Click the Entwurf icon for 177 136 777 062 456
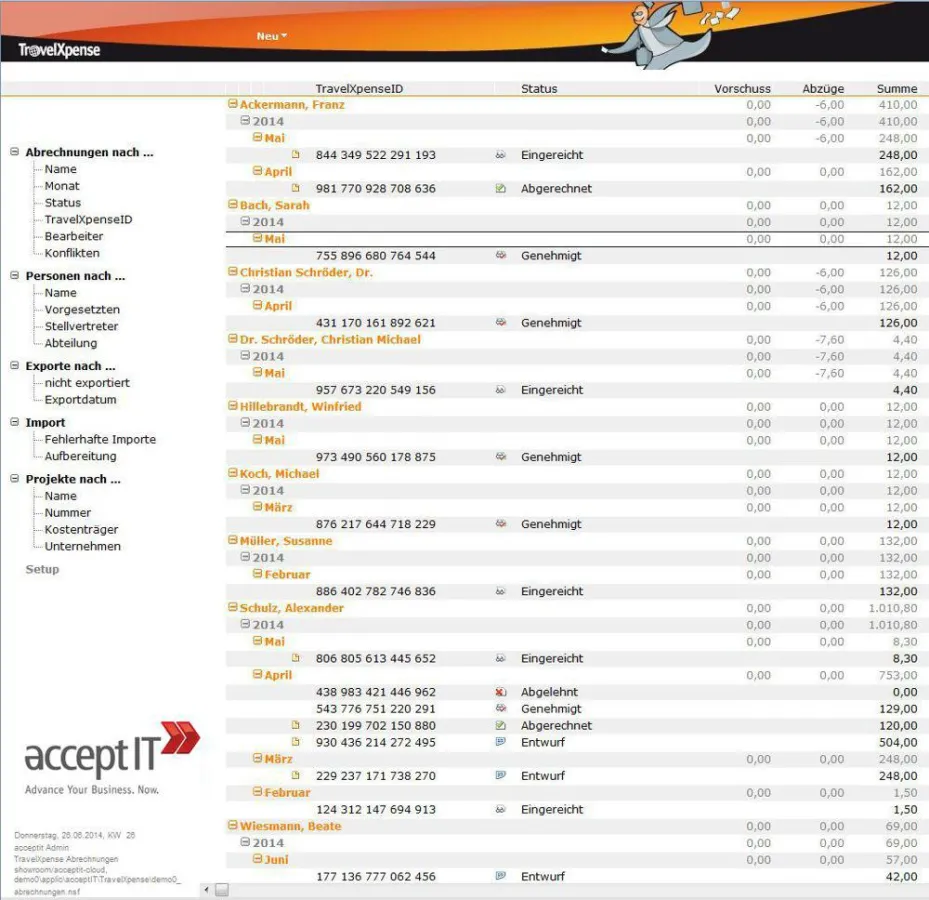 click(x=501, y=876)
